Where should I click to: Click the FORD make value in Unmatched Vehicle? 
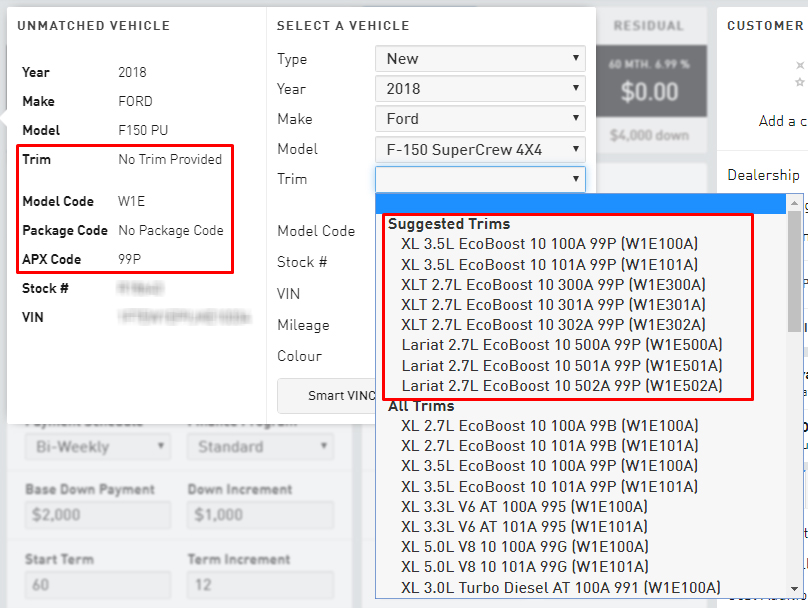pos(136,102)
